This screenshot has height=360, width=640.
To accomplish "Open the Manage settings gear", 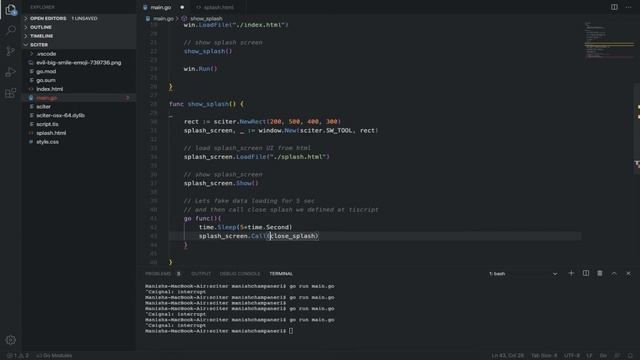I will (x=11, y=340).
